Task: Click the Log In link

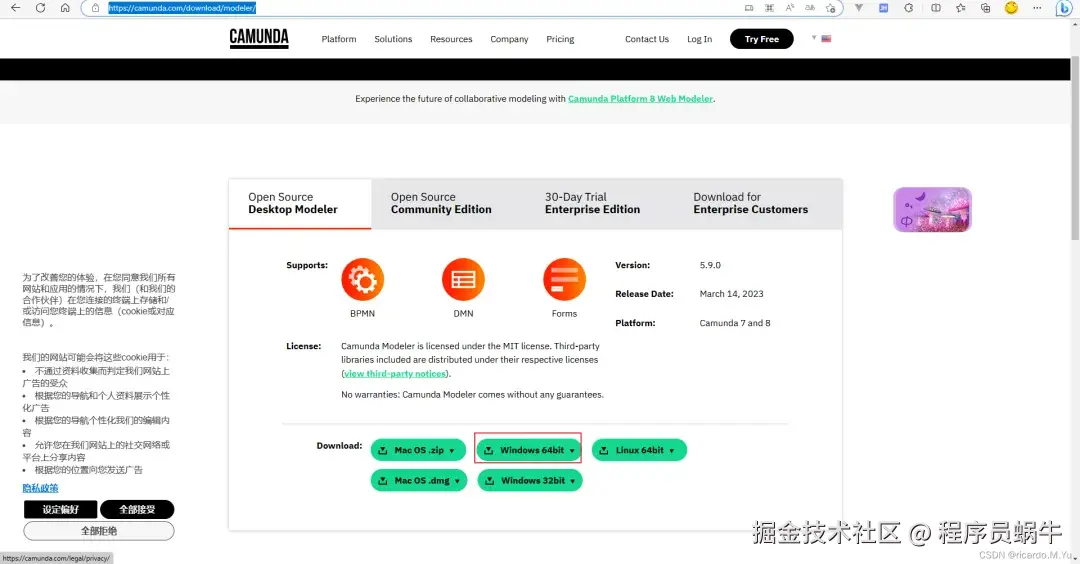Action: [699, 39]
